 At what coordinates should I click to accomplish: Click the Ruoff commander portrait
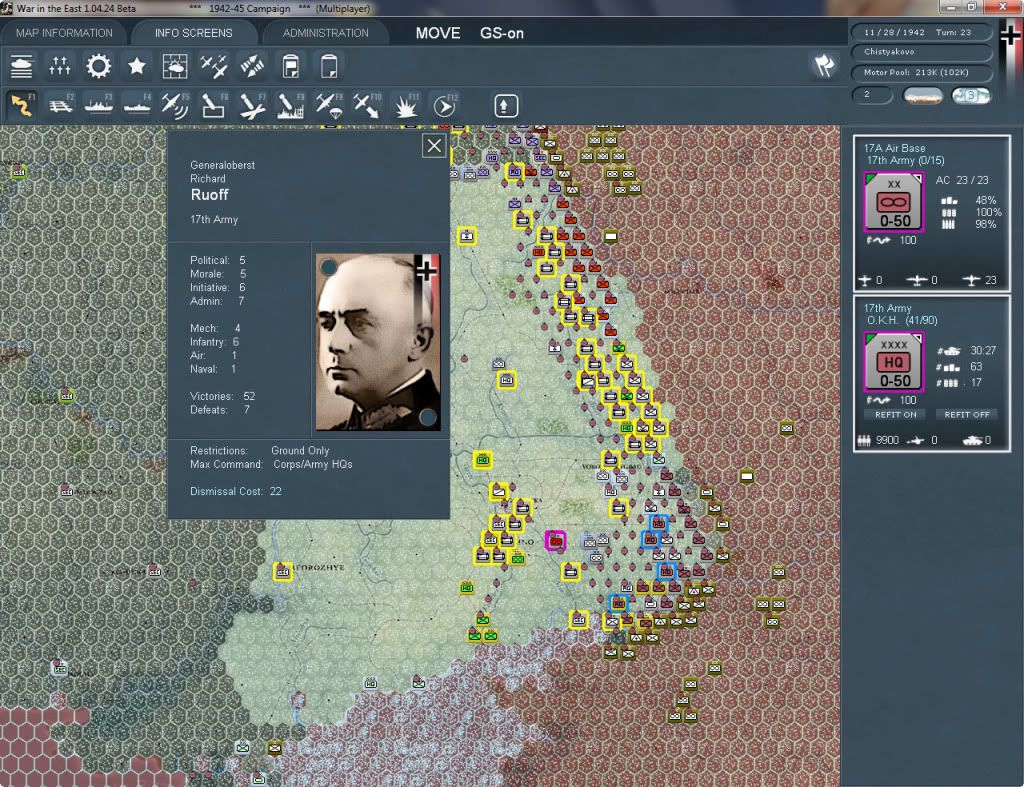click(x=378, y=342)
